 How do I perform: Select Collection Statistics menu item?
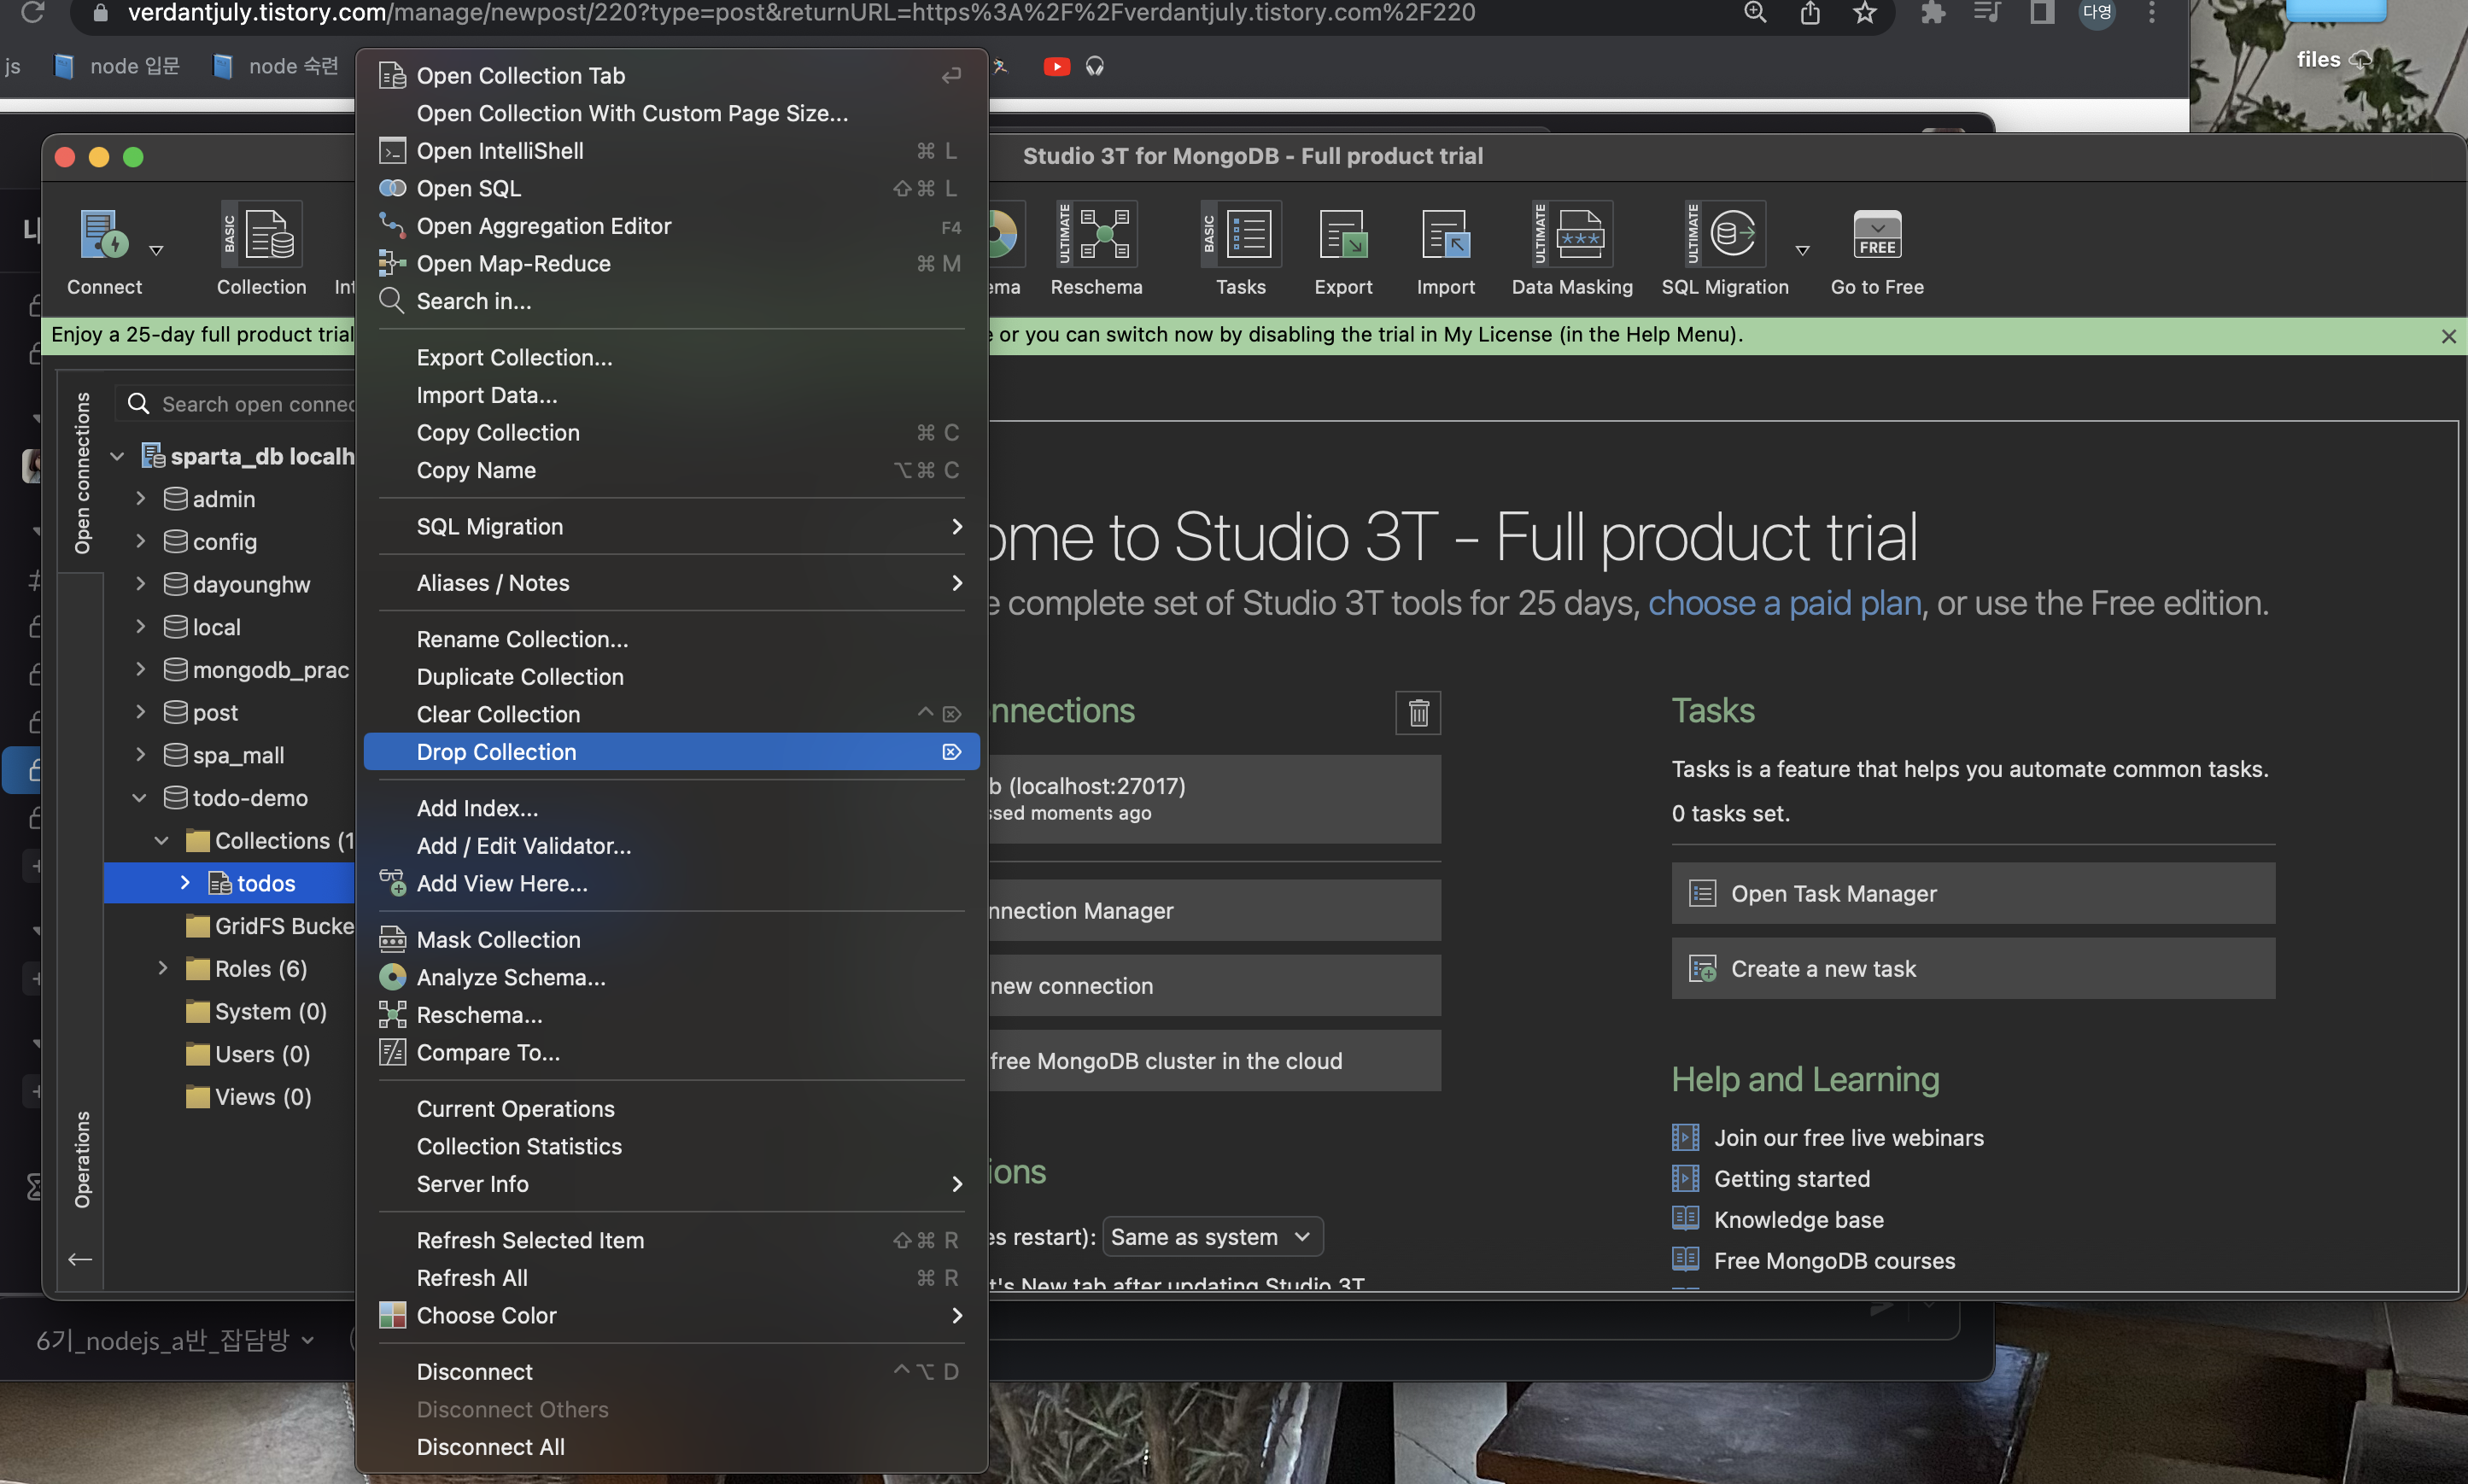tap(671, 1146)
